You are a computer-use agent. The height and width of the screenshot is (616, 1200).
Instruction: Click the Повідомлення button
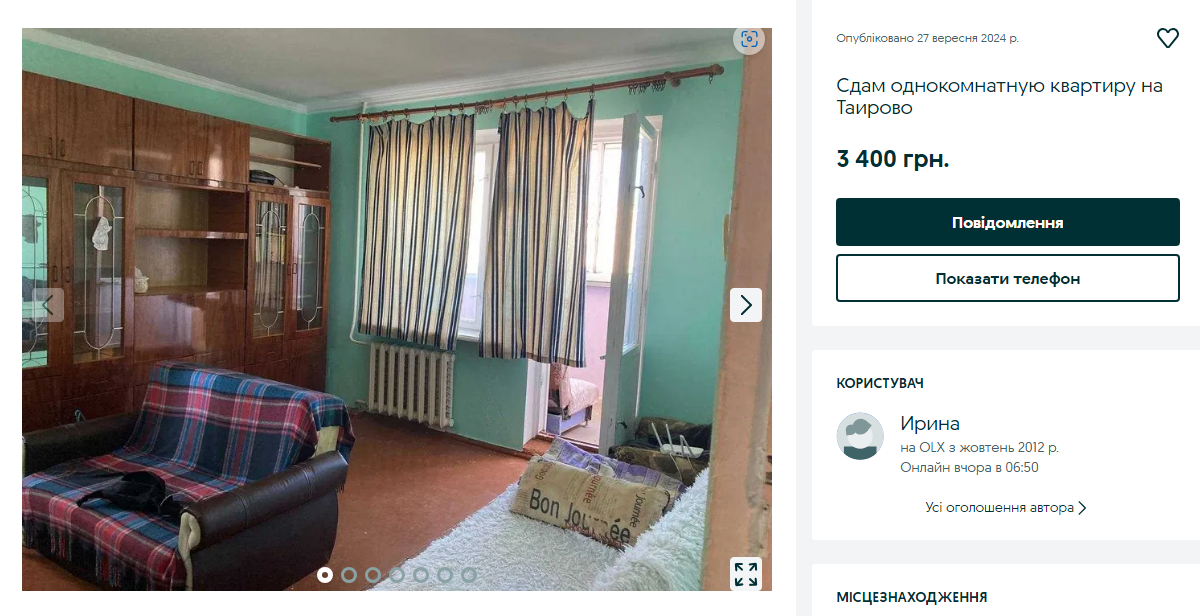coord(1008,222)
